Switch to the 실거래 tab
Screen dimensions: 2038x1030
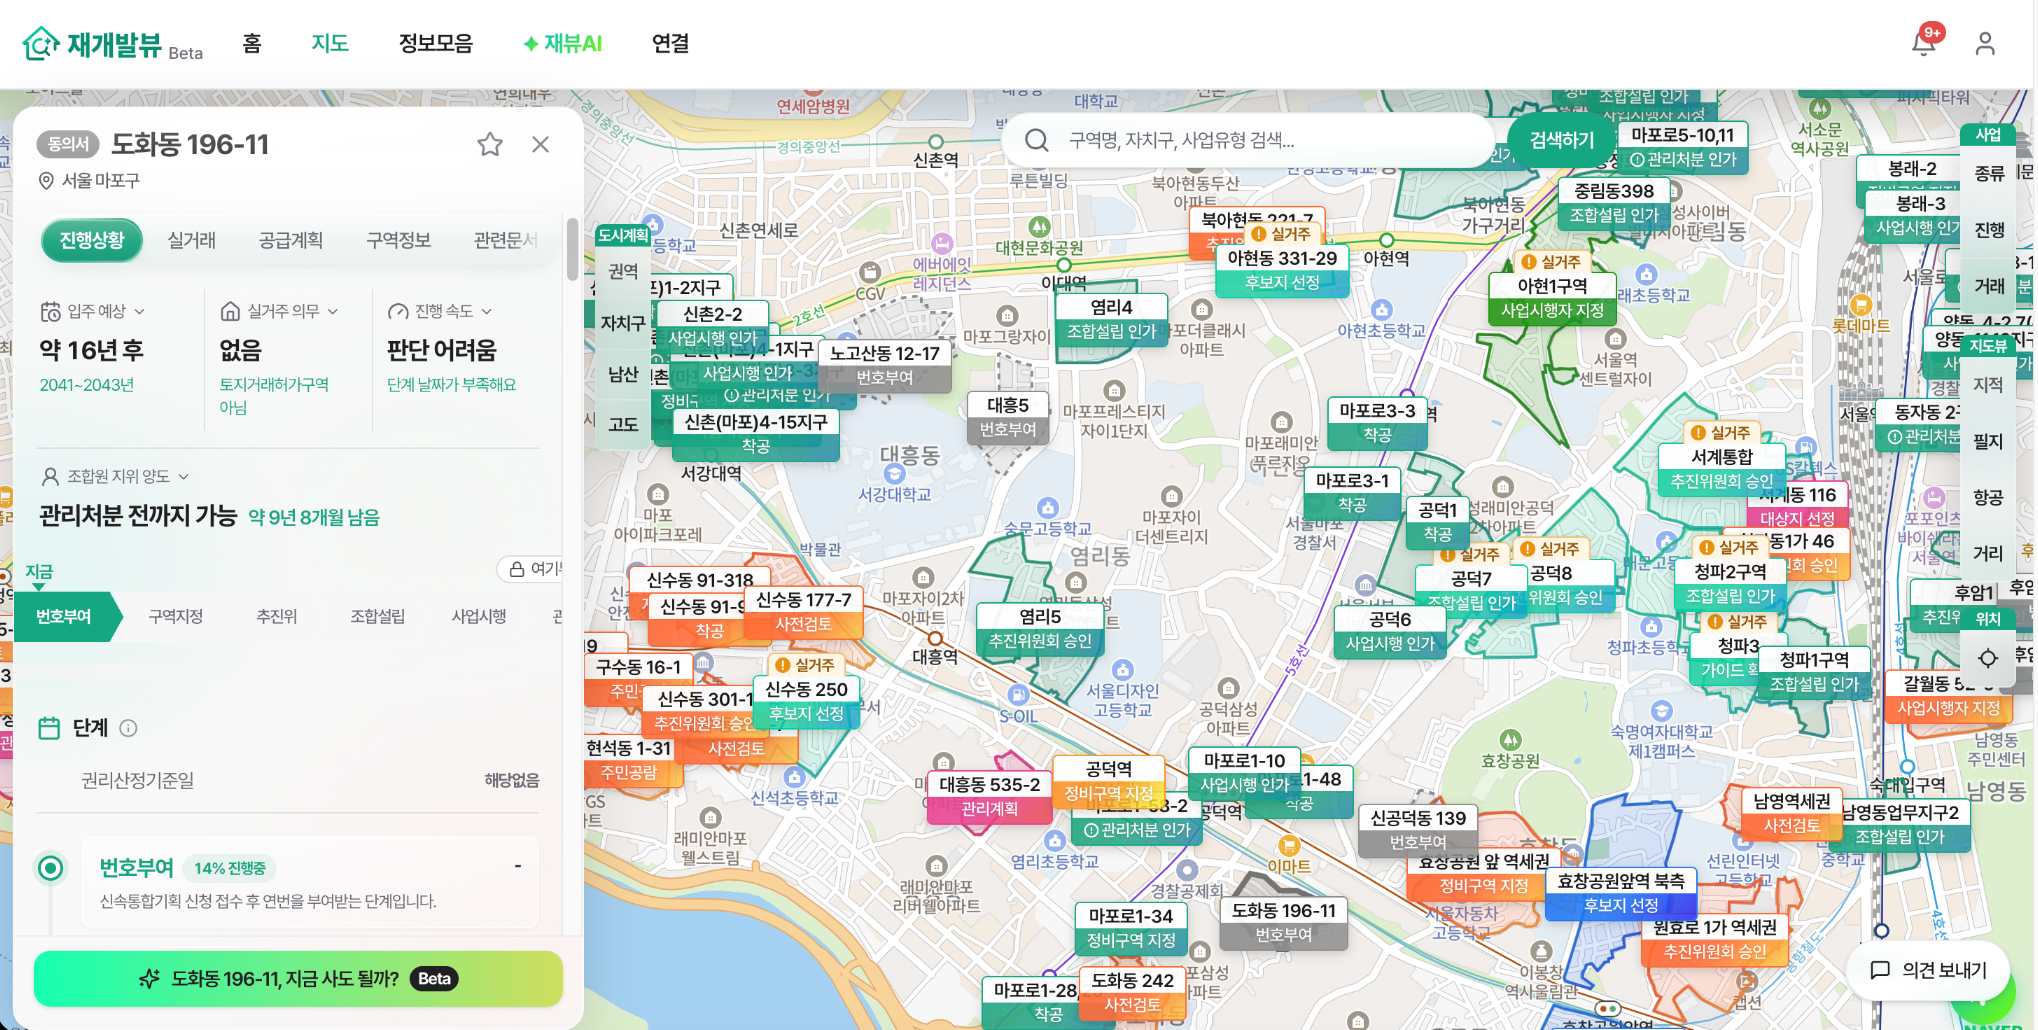[192, 240]
